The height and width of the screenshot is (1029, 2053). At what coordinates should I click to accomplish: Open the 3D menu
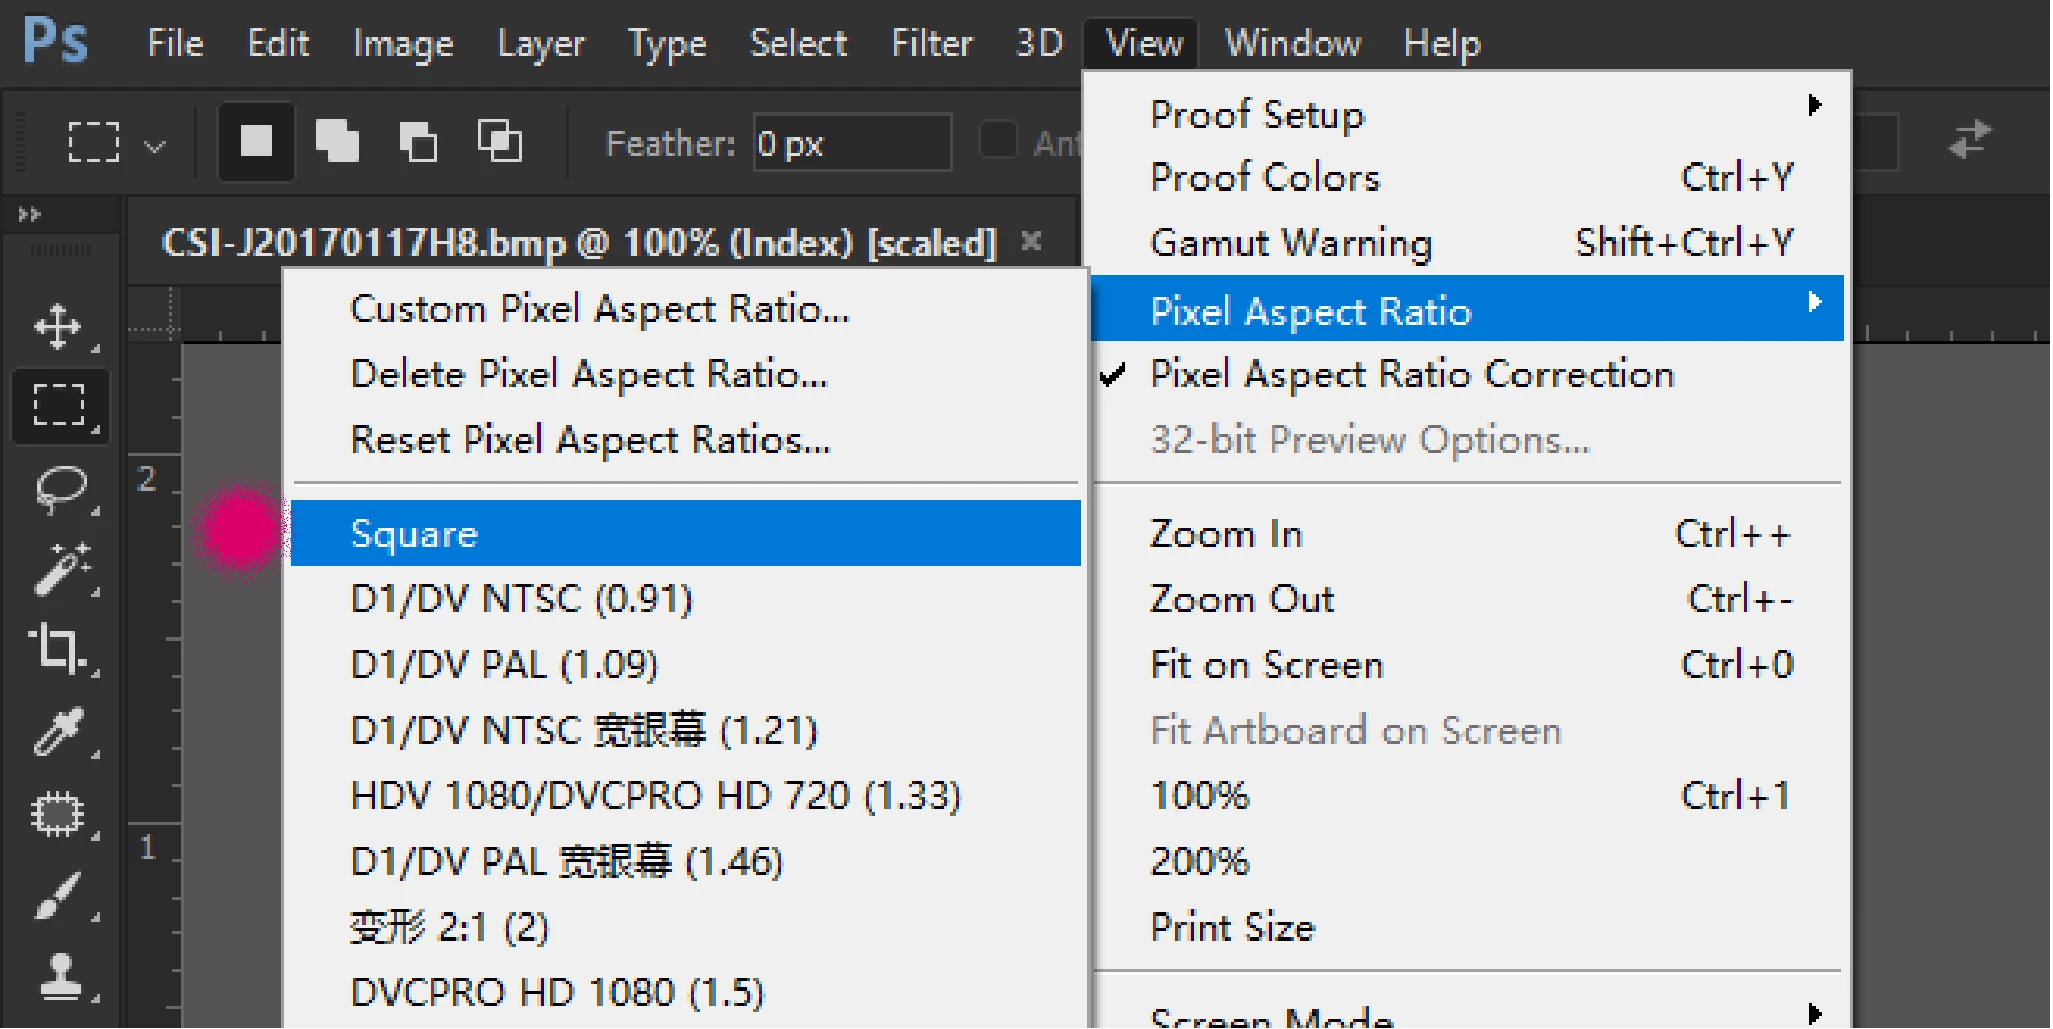pyautogui.click(x=1039, y=44)
